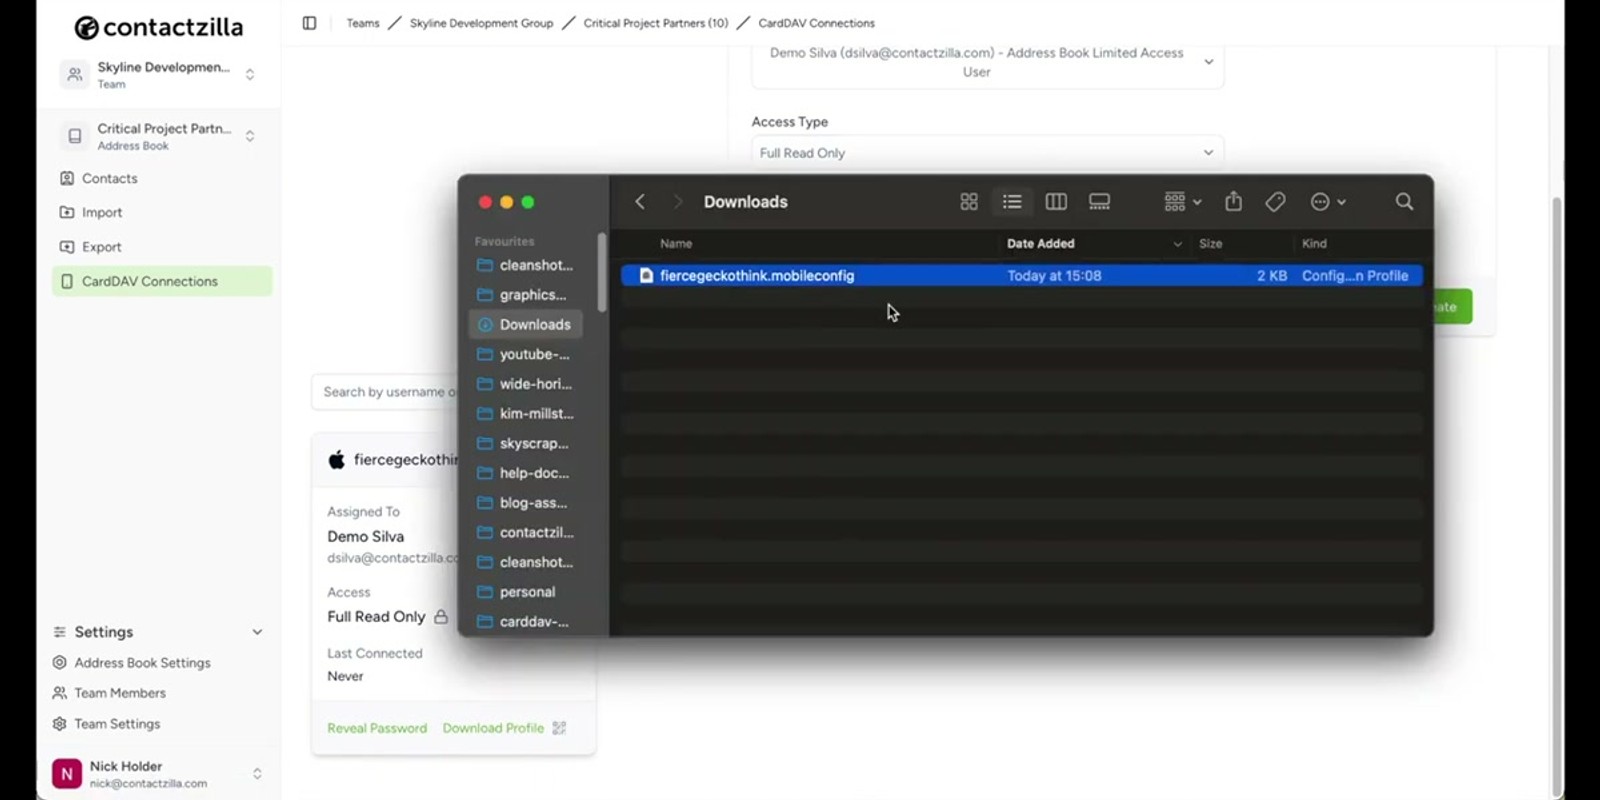Click Critical Project Partners (10) breadcrumb
The width and height of the screenshot is (1600, 800).
[656, 23]
